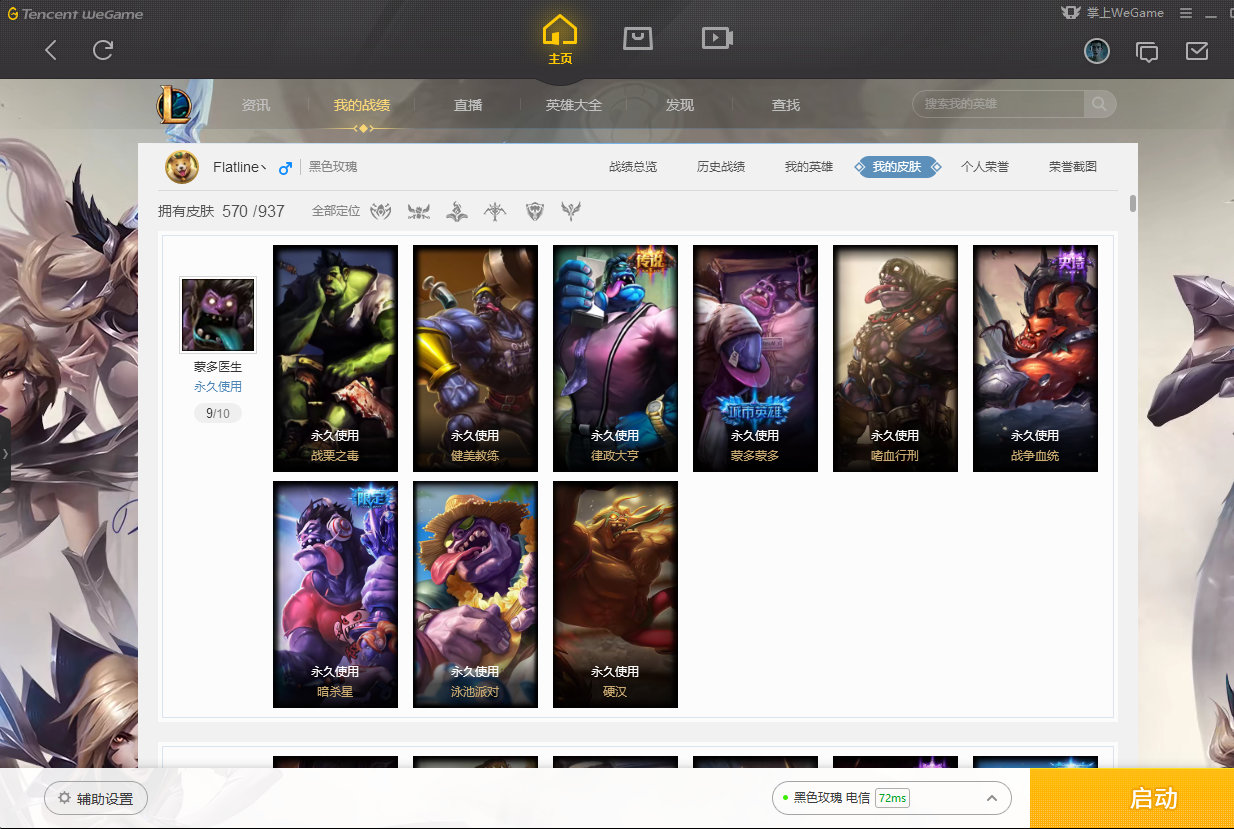This screenshot has height=829, width=1234.
Task: Click the Flatline profile avatar
Action: [x=182, y=167]
